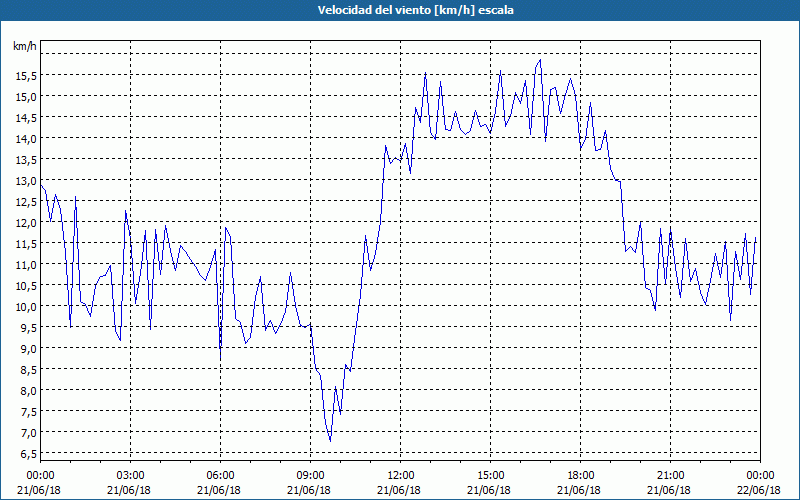Click the 8,5 y-axis label
This screenshot has width=800, height=500.
[29, 369]
